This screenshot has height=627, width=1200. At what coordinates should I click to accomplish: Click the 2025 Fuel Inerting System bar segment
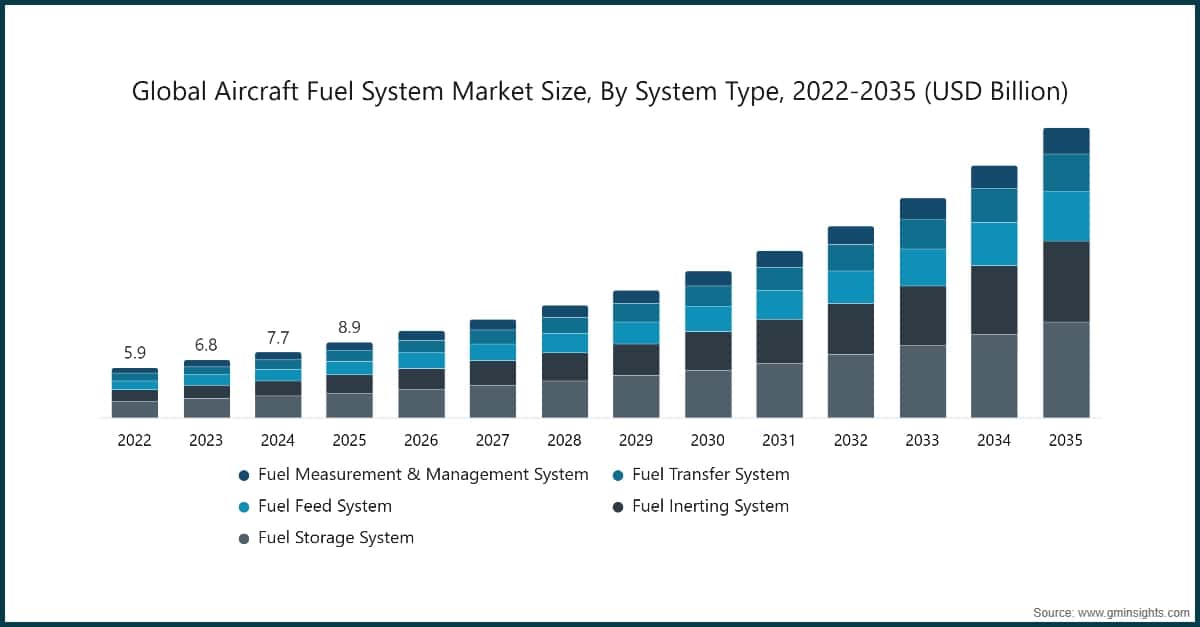pos(349,384)
